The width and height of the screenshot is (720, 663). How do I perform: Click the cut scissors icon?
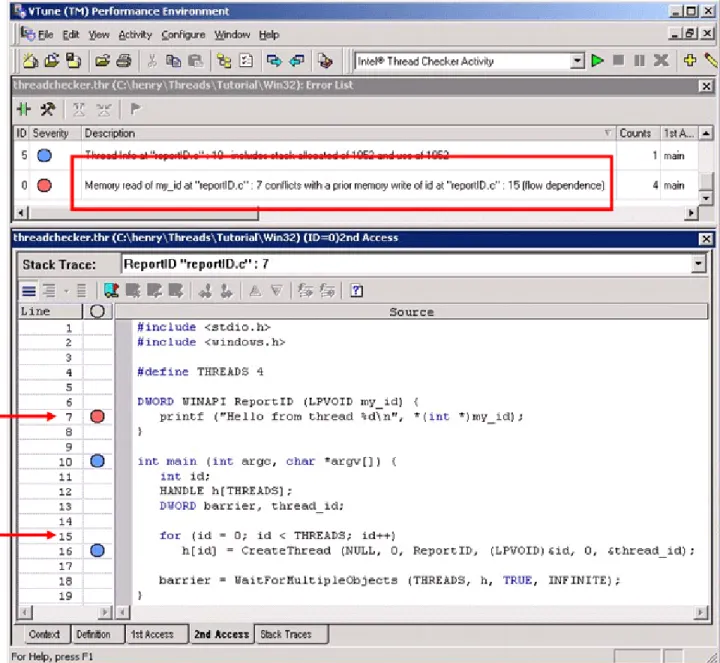(x=152, y=61)
